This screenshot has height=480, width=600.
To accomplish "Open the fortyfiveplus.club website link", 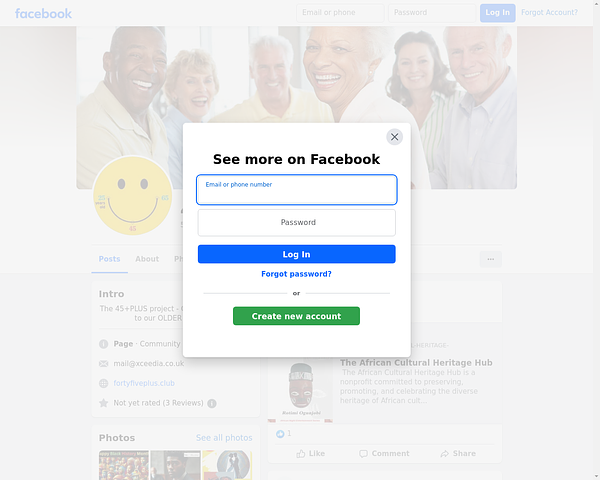I will tap(144, 383).
